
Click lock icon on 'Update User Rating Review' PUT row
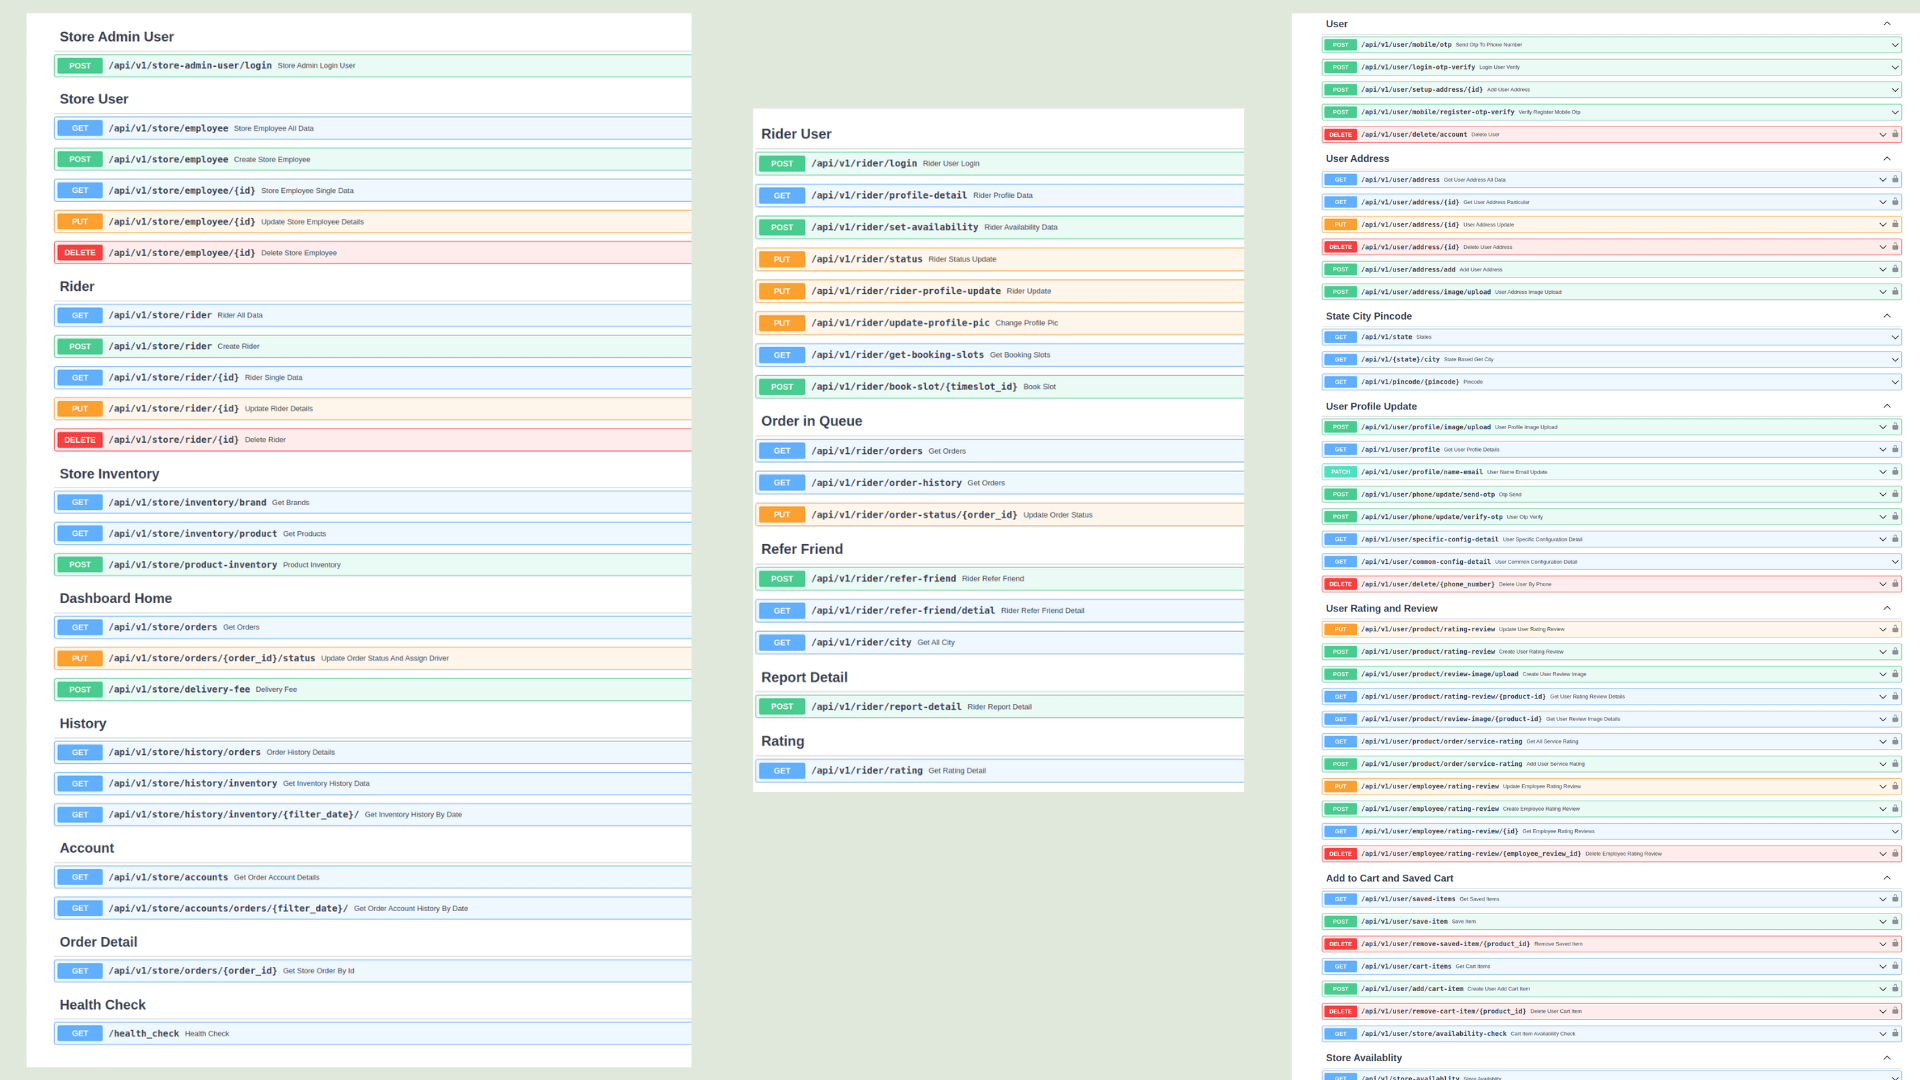(x=1895, y=629)
